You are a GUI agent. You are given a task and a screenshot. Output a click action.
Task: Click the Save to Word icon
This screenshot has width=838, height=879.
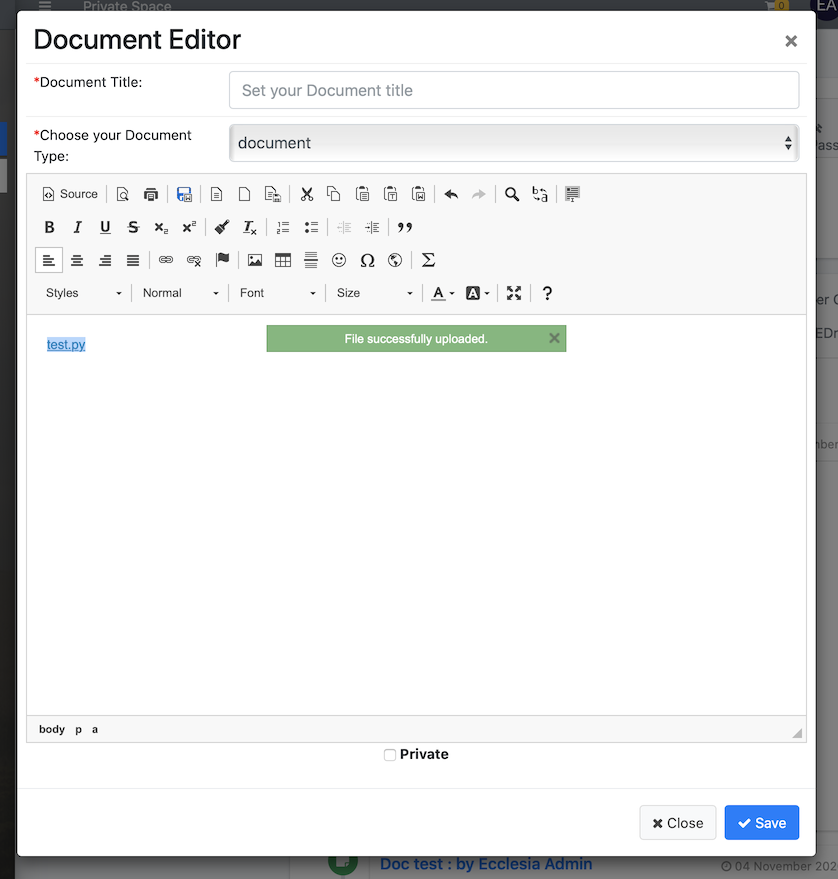pos(184,194)
